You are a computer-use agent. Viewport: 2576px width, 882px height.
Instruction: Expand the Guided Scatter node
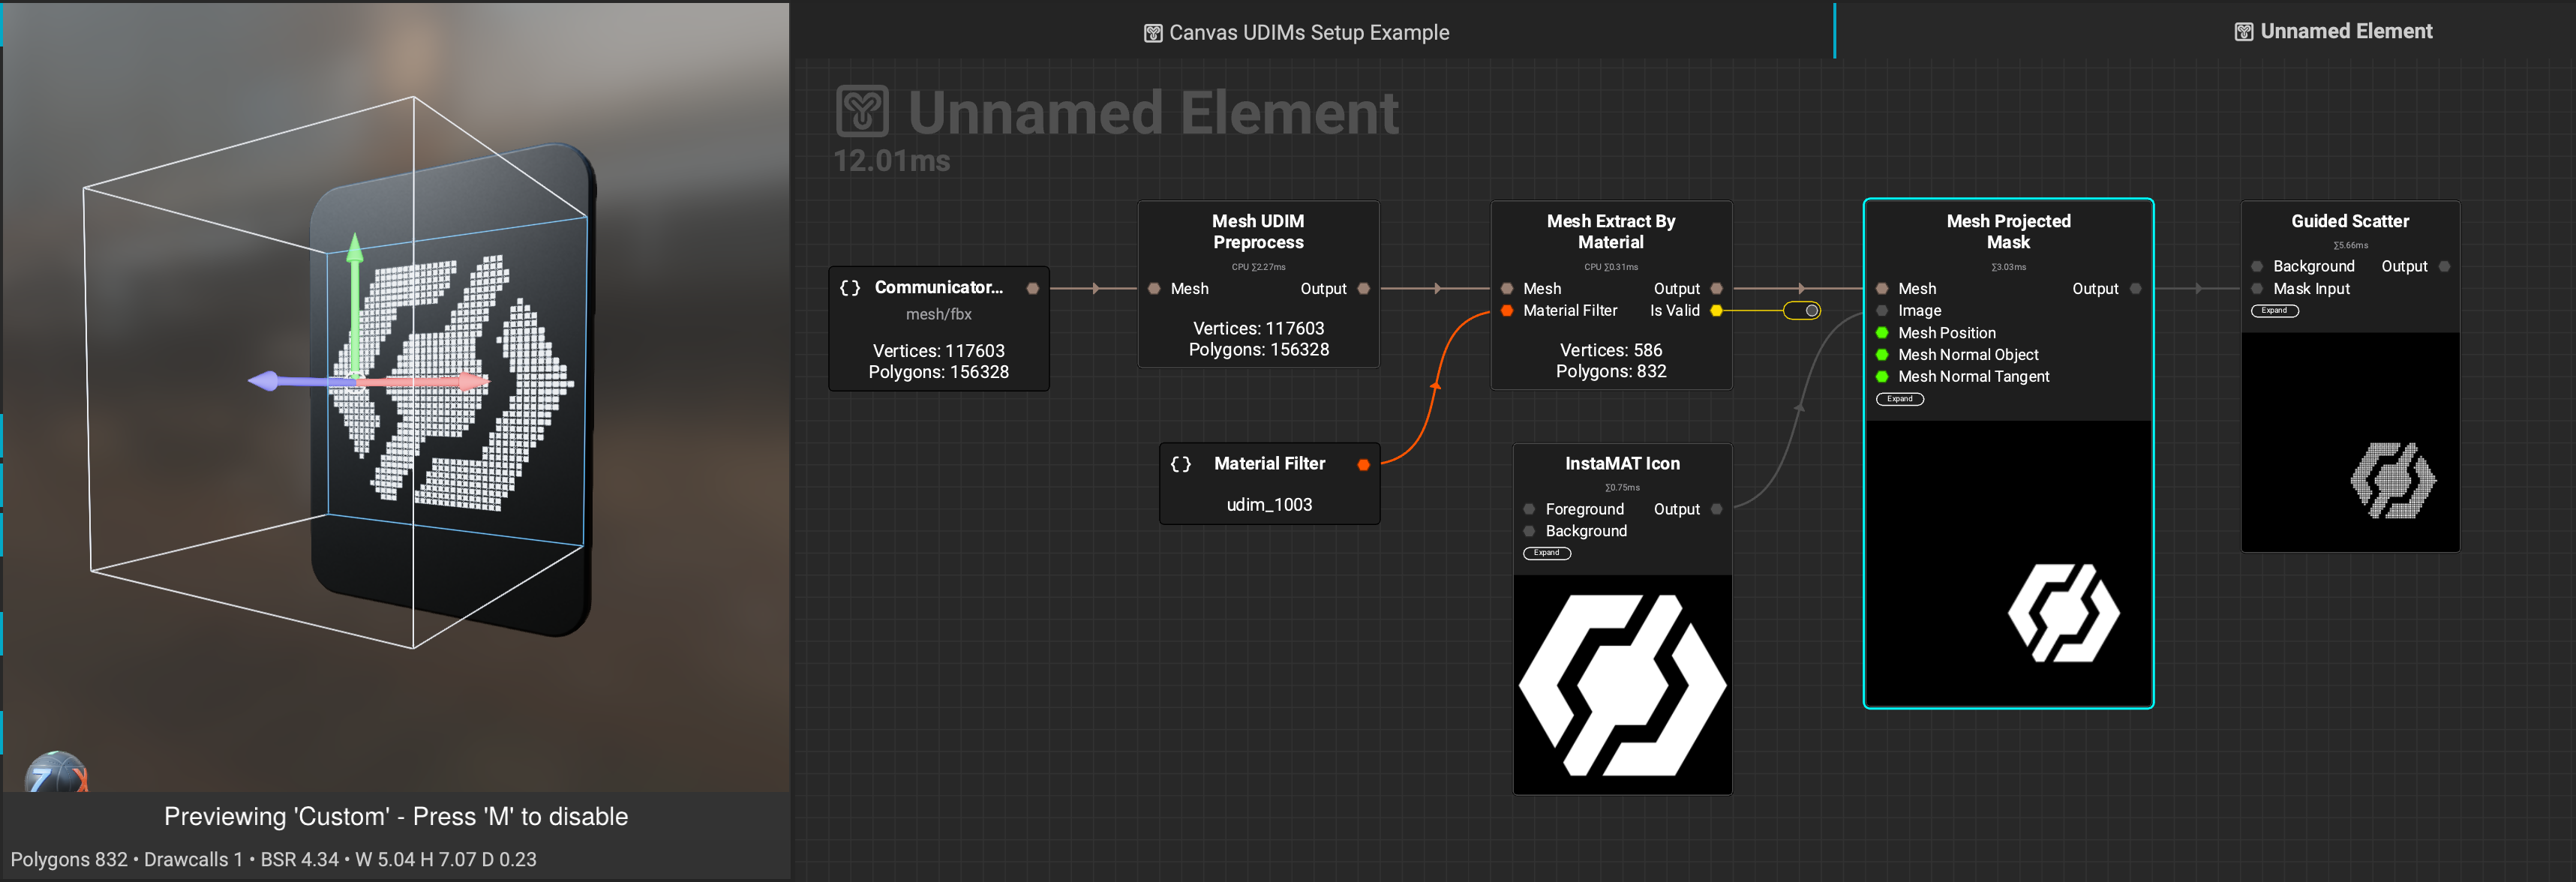tap(2275, 311)
